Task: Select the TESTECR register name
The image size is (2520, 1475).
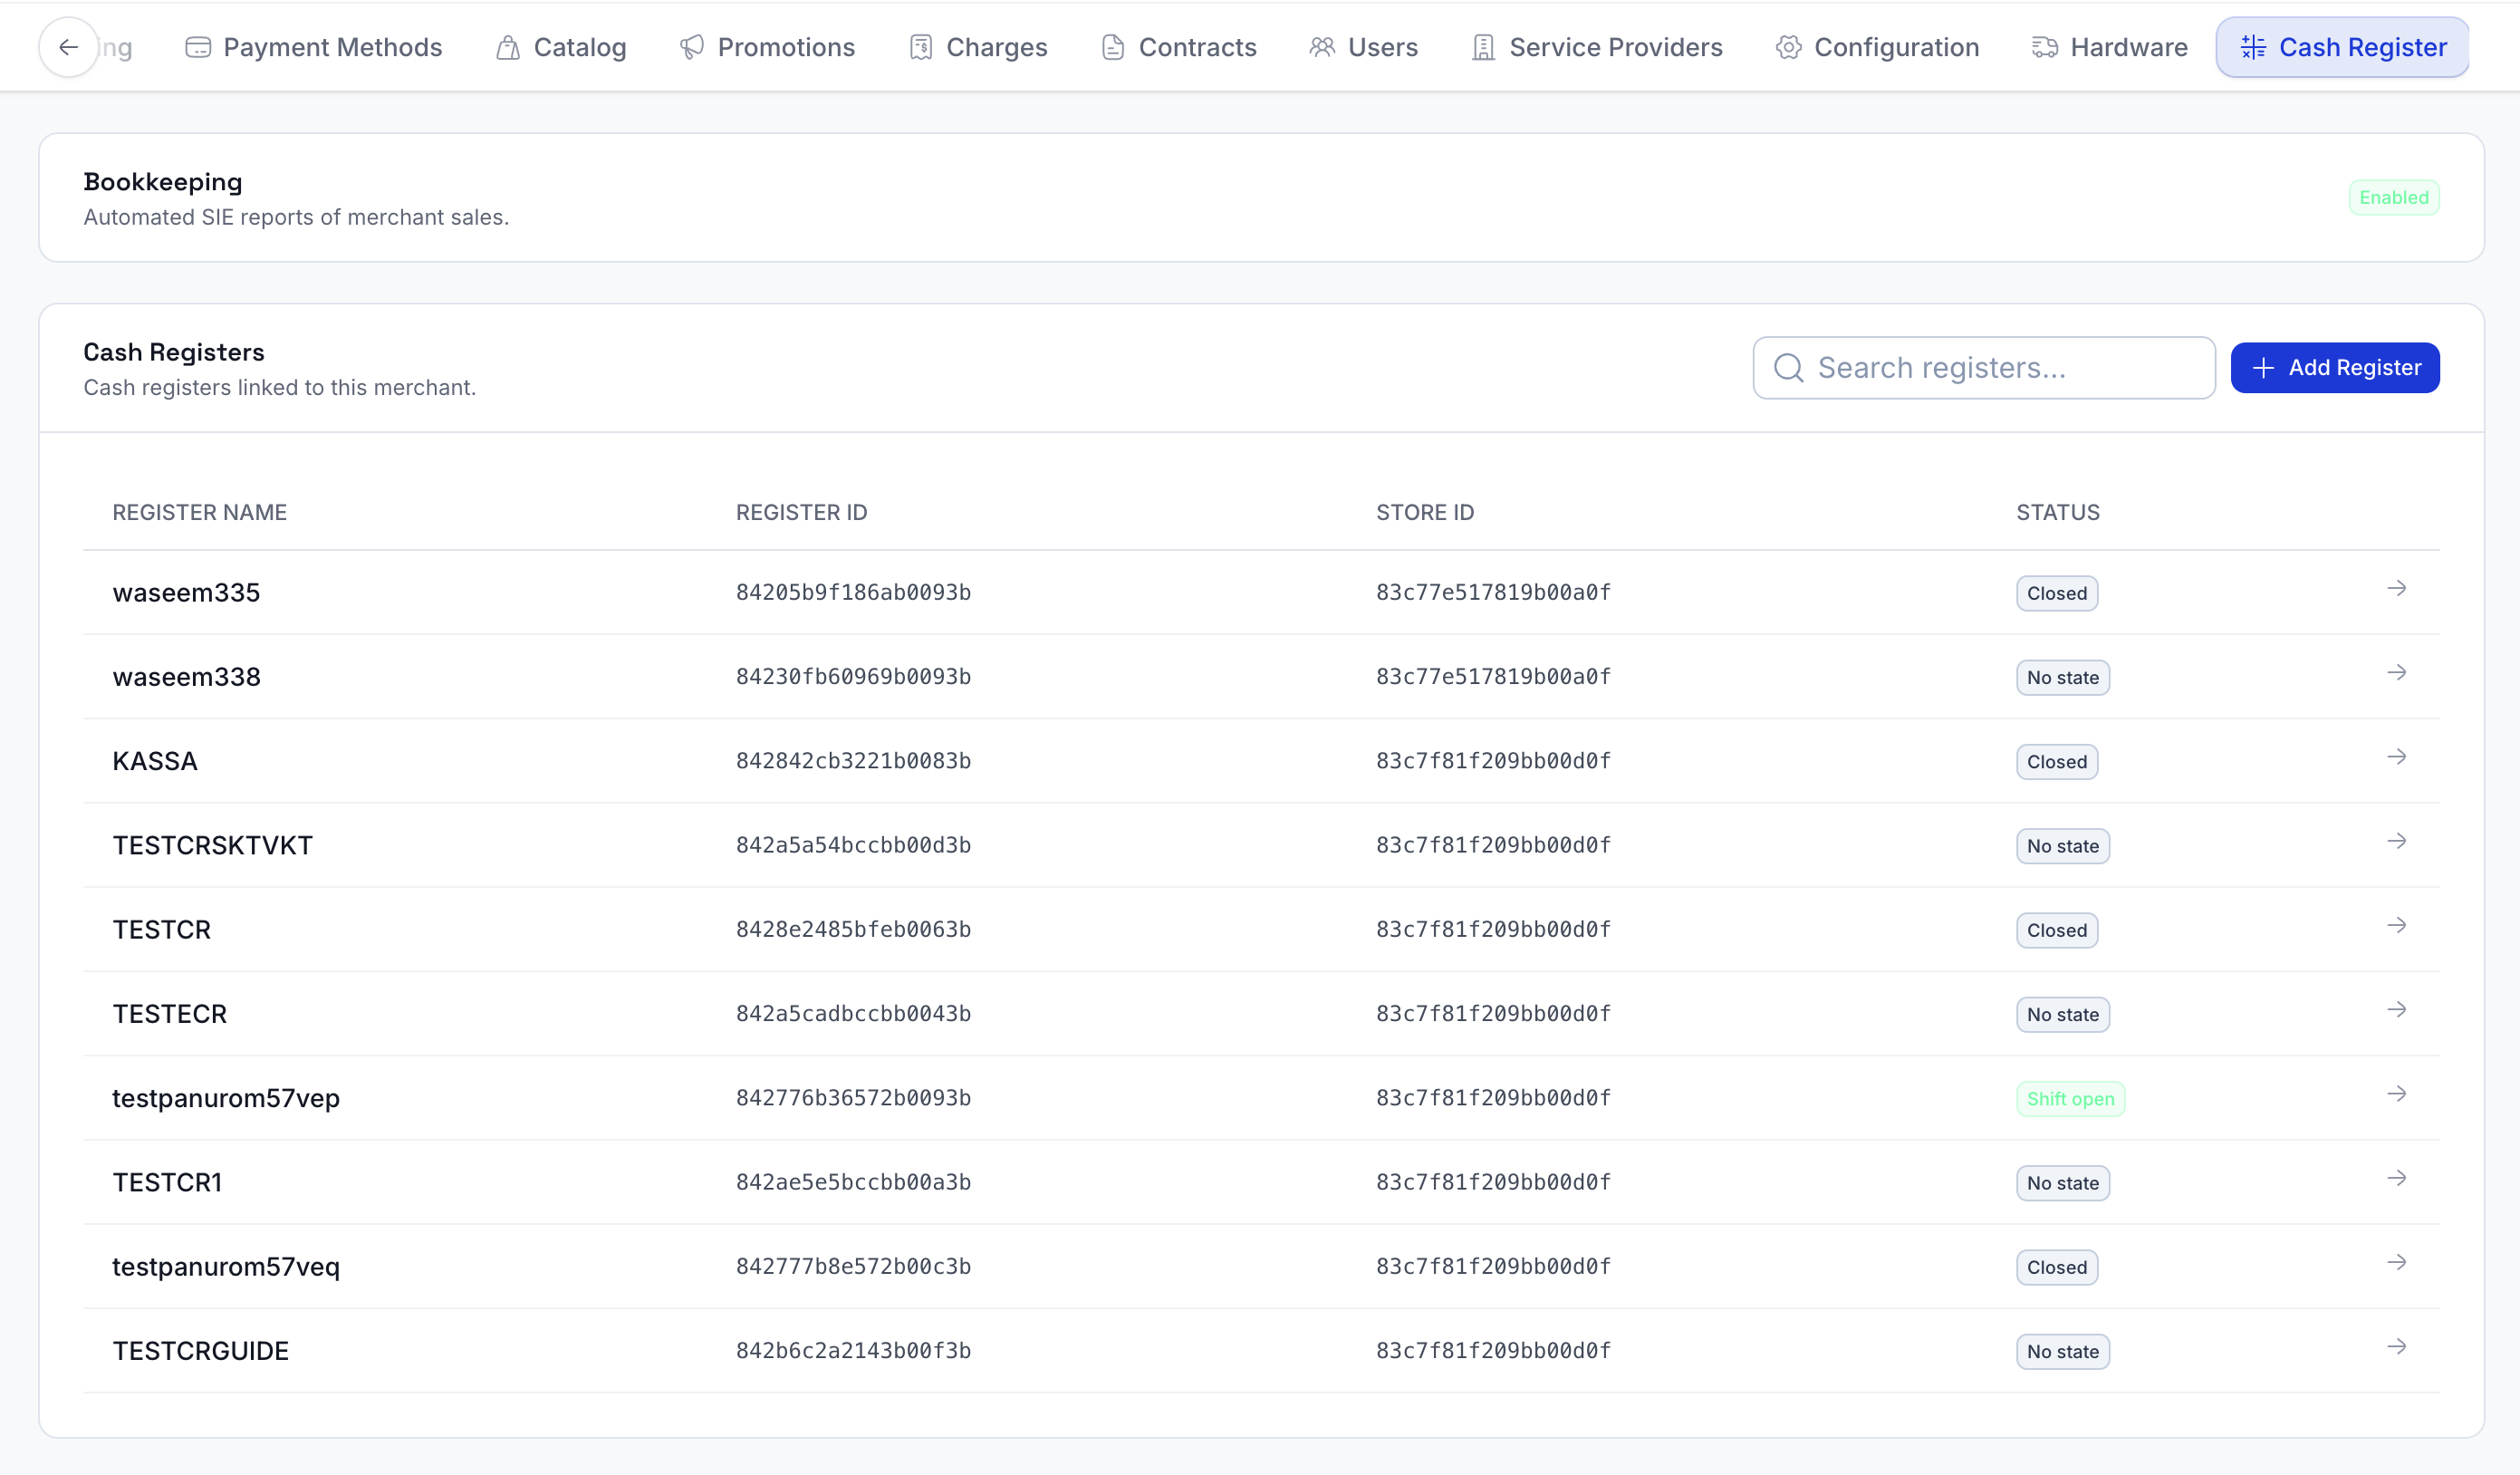Action: pos(170,1014)
